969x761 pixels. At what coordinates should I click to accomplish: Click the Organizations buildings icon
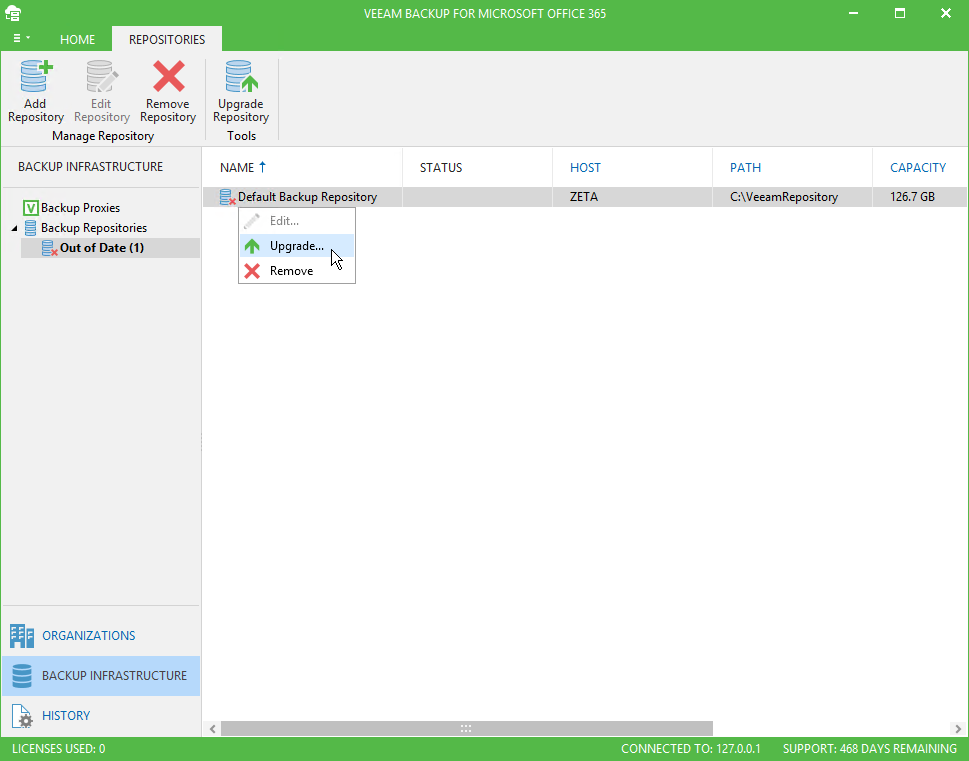click(x=22, y=636)
